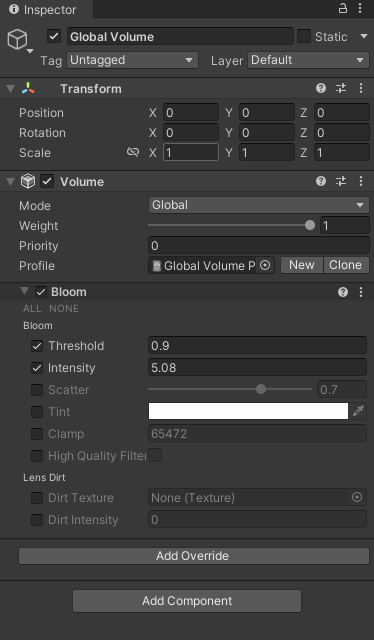This screenshot has width=374, height=640.
Task: Click the Dirt Intensity value field
Action: (x=257, y=520)
